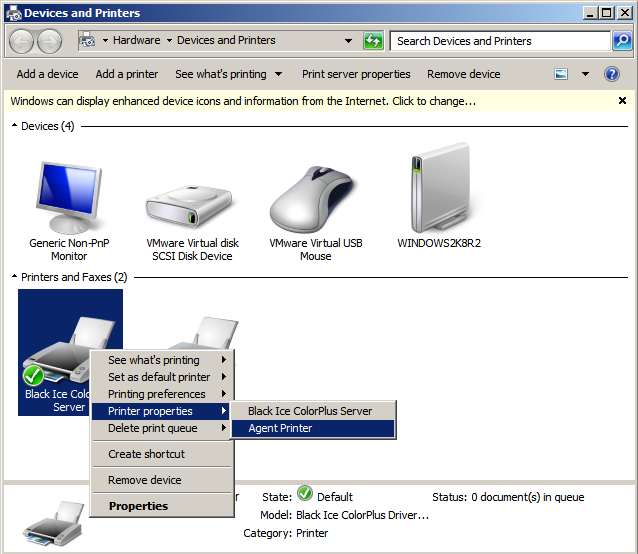Expand the dropdown arrow after Hardware breadcrumb
This screenshot has width=638, height=554.
169,41
